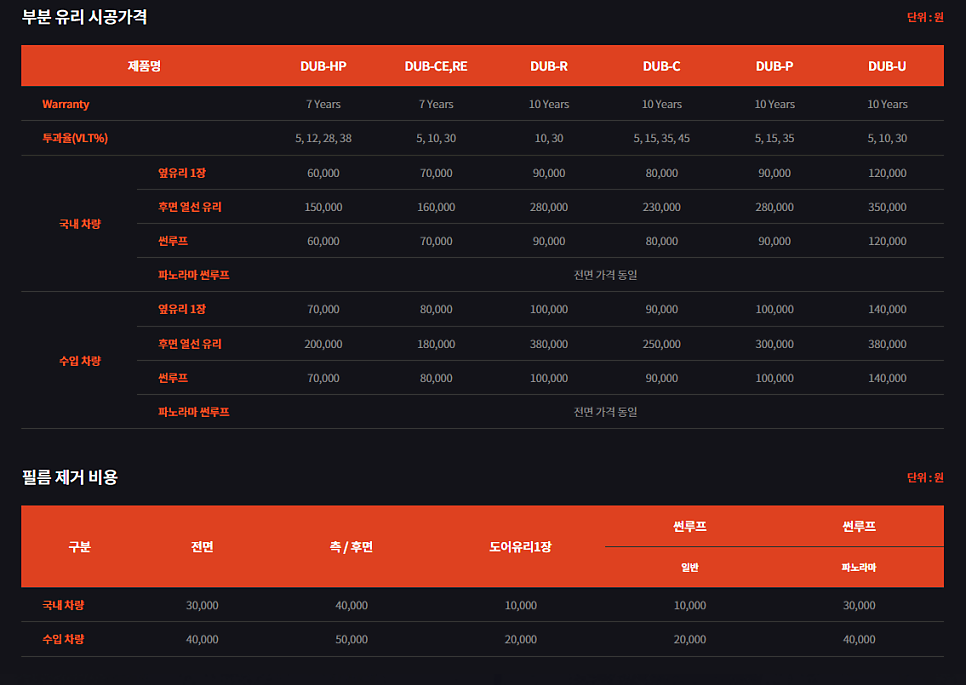Select the 50,000 removal cost cell
This screenshot has height=685, width=966.
coord(351,639)
